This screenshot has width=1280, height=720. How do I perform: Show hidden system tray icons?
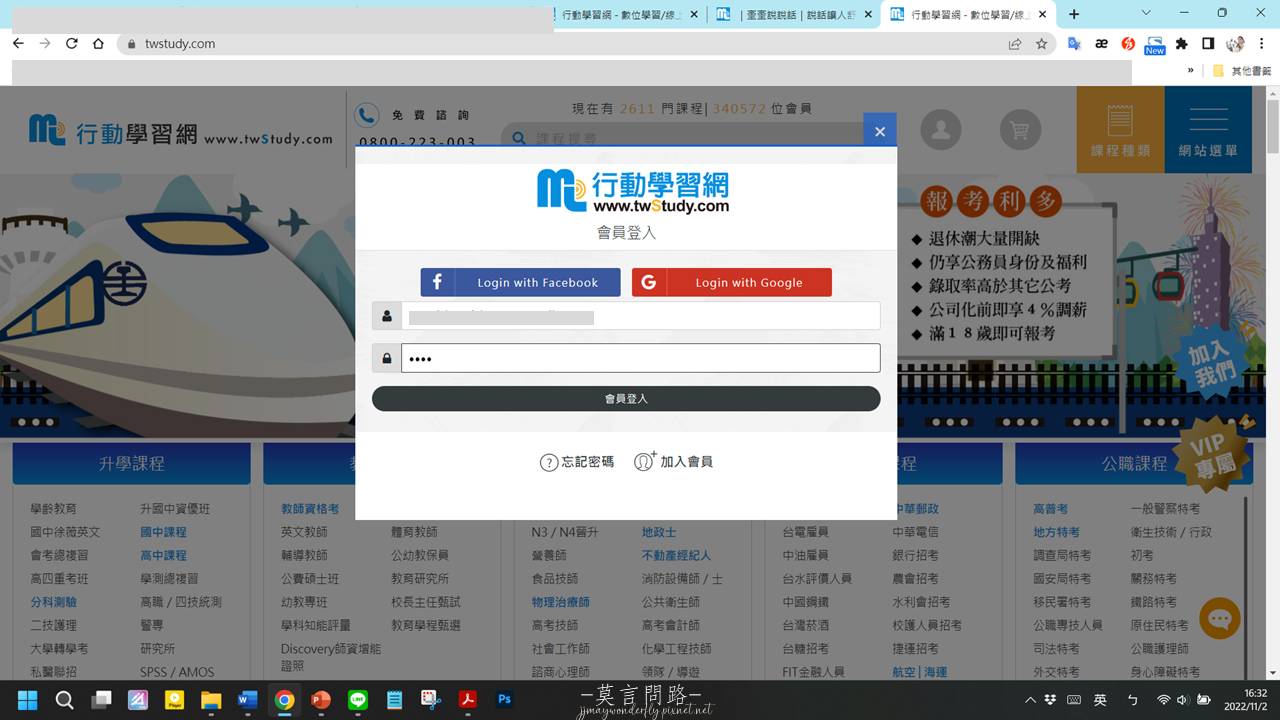1030,700
